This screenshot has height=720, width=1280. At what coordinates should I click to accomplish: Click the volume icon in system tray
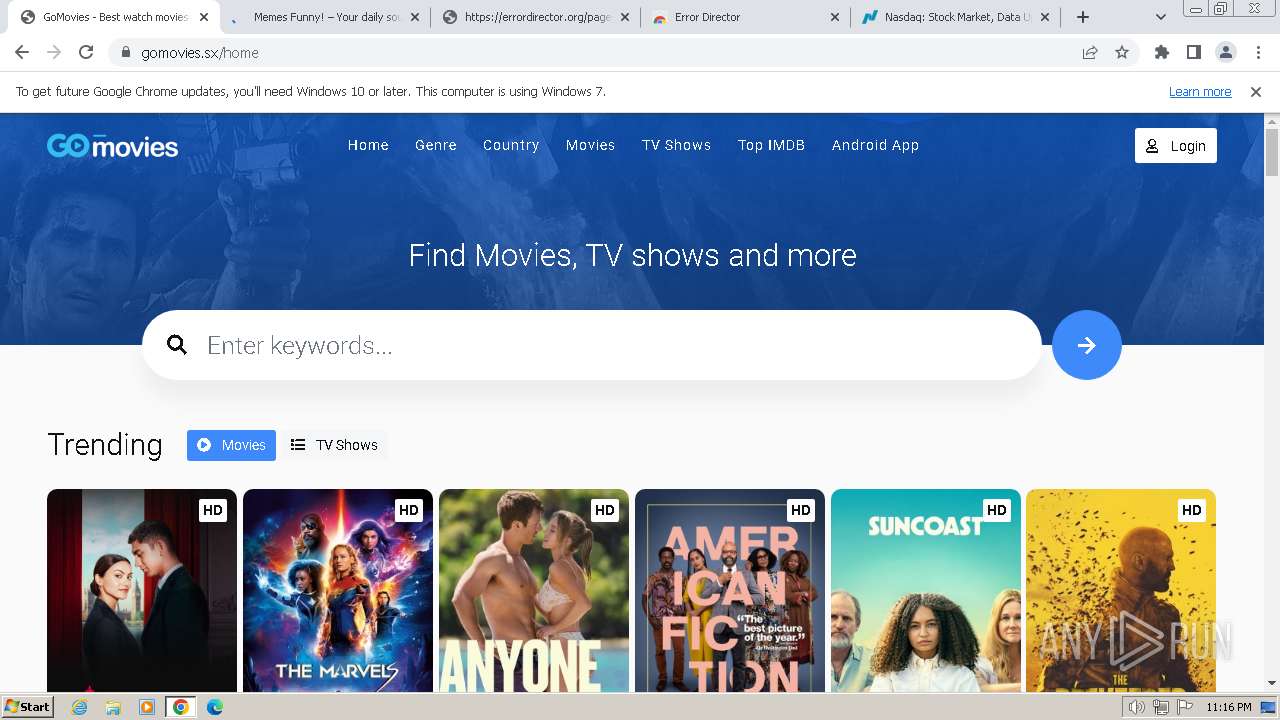click(x=1137, y=707)
